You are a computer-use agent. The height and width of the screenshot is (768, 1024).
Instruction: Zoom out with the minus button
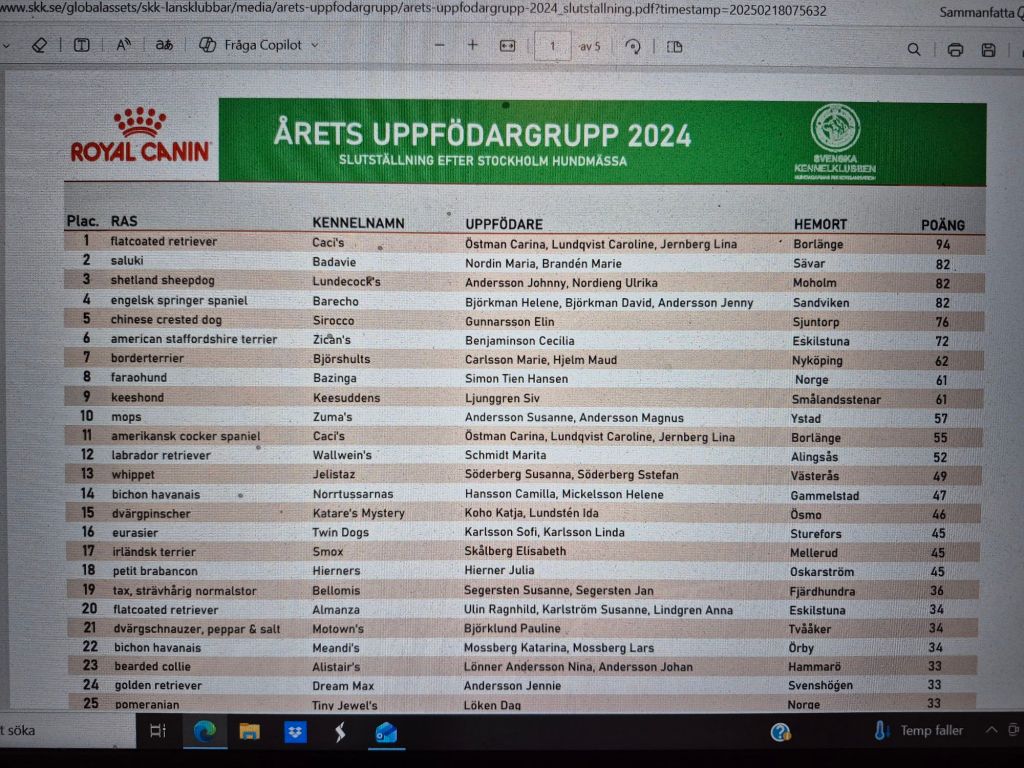tap(439, 46)
